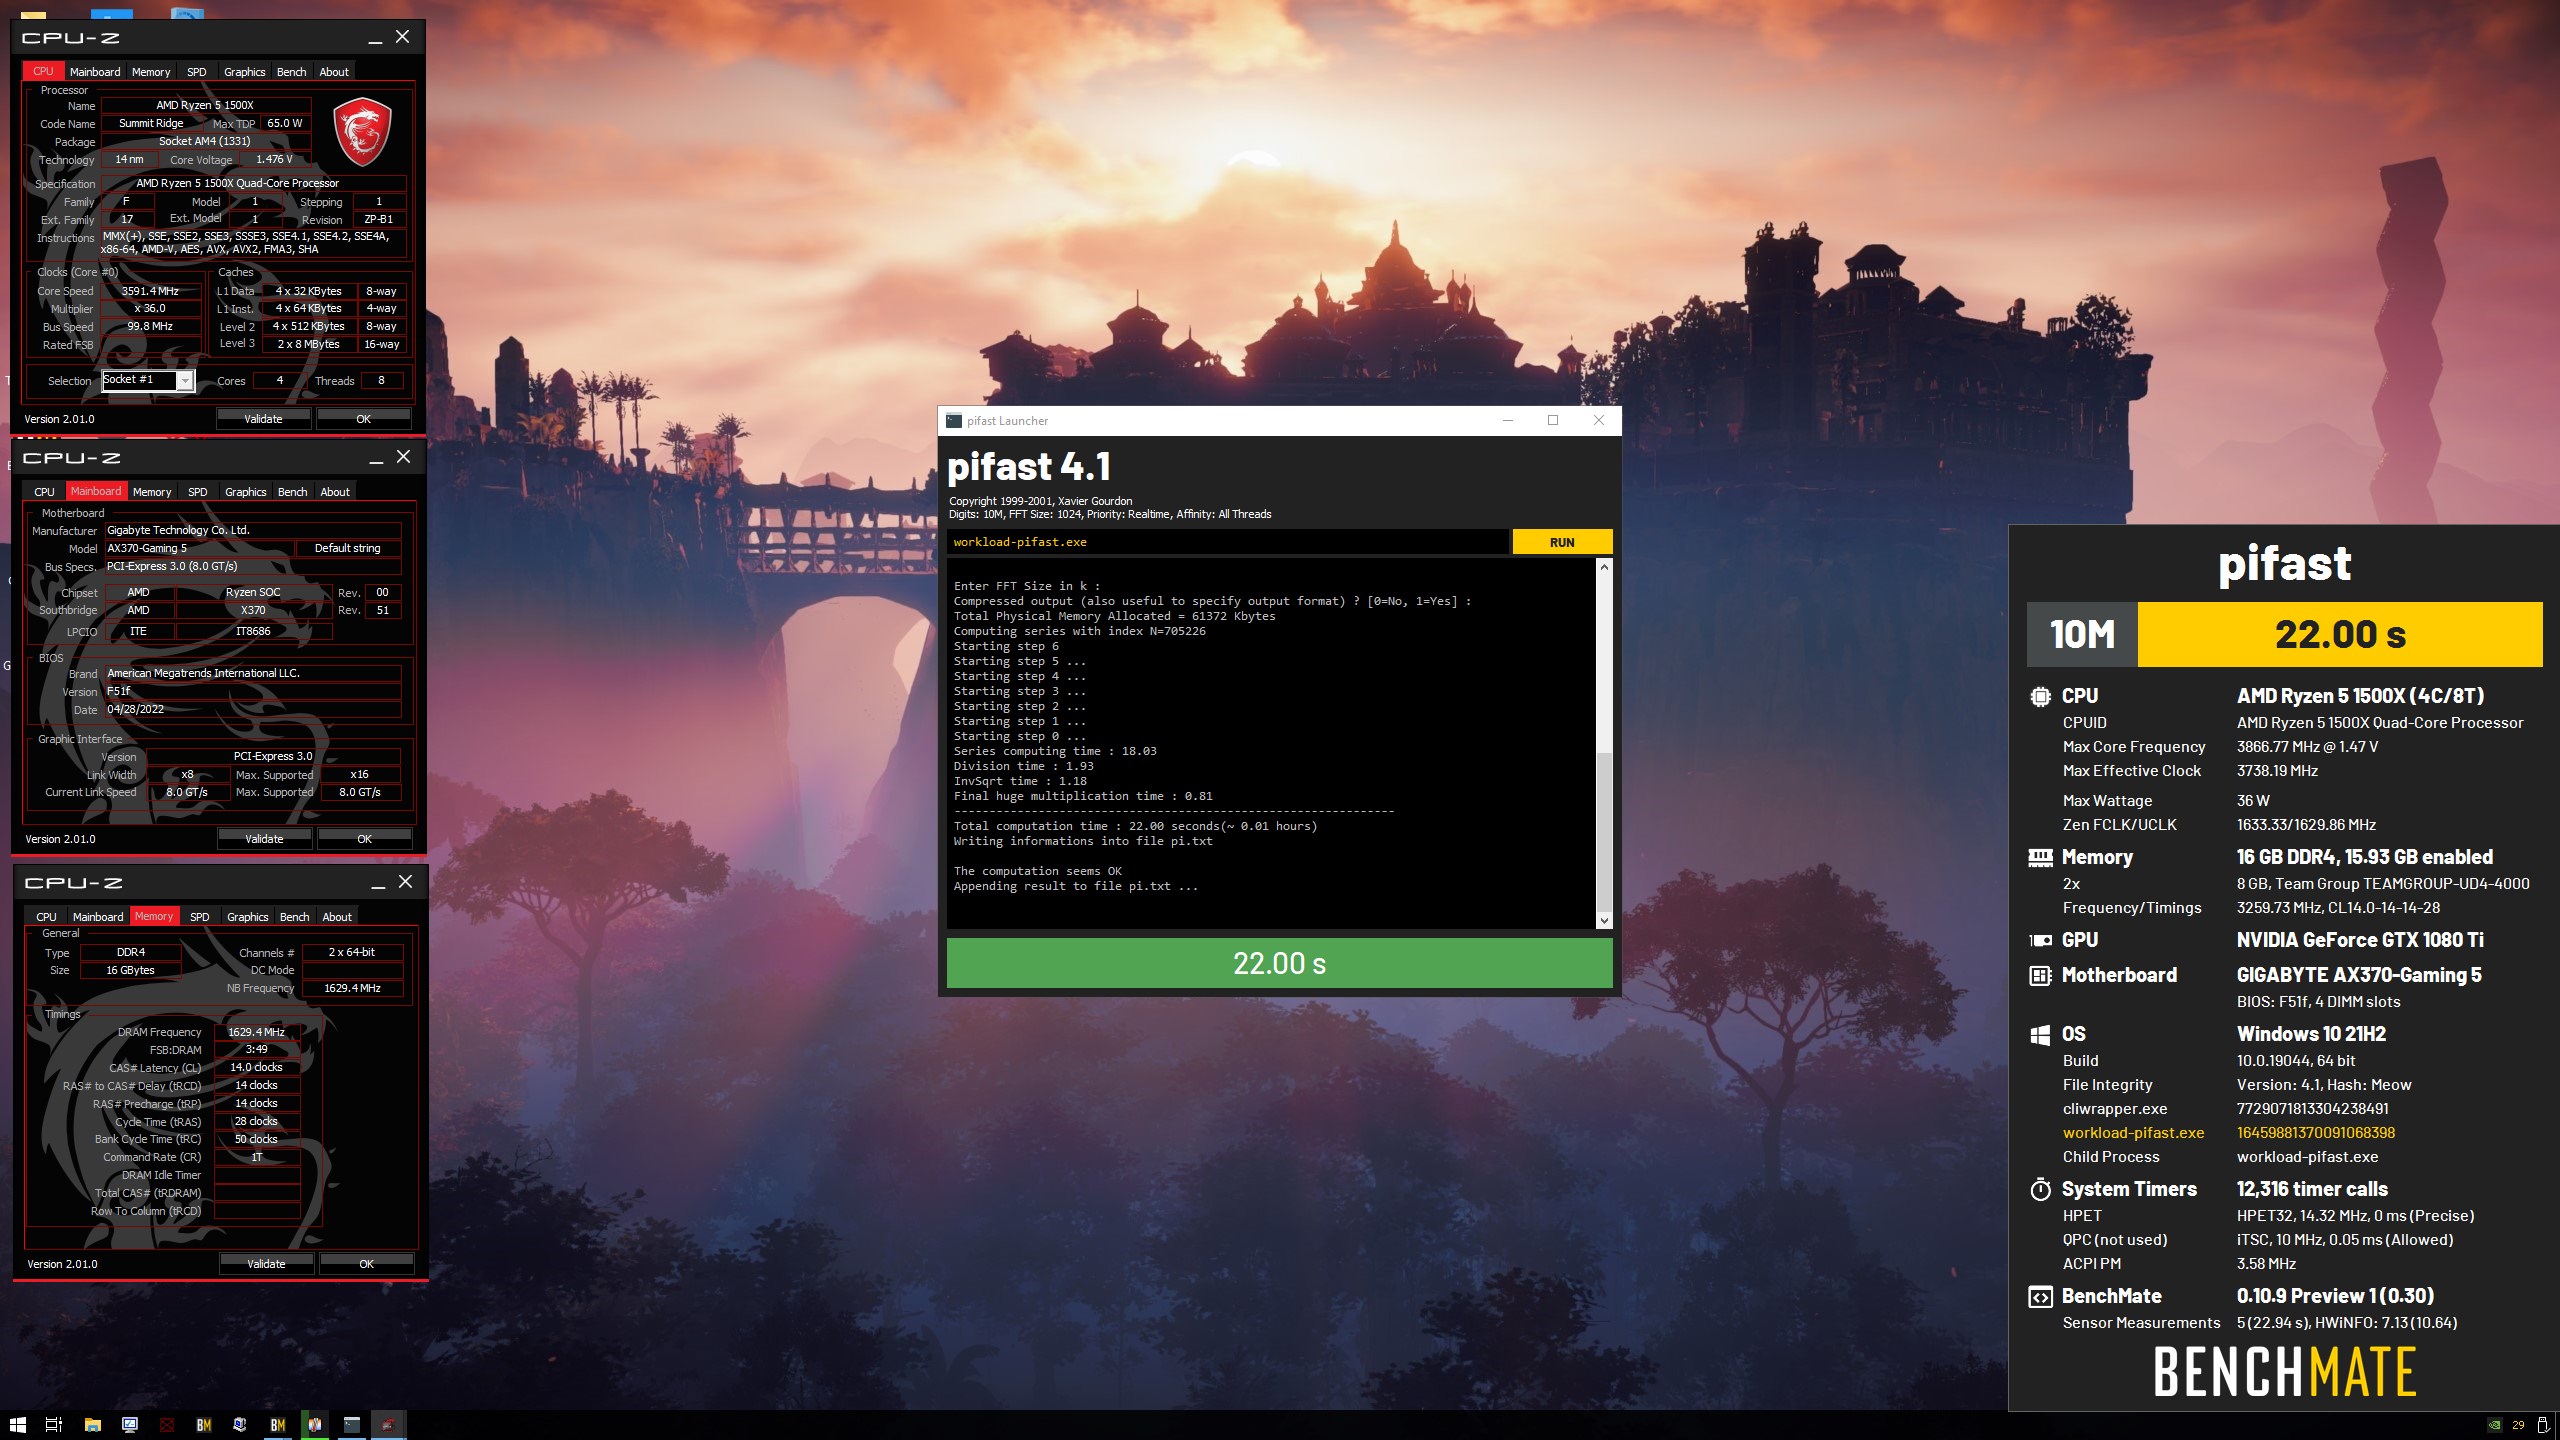This screenshot has height=1440, width=2560.
Task: Click Validate in middle Mainboard CPU-Z window
Action: (264, 839)
